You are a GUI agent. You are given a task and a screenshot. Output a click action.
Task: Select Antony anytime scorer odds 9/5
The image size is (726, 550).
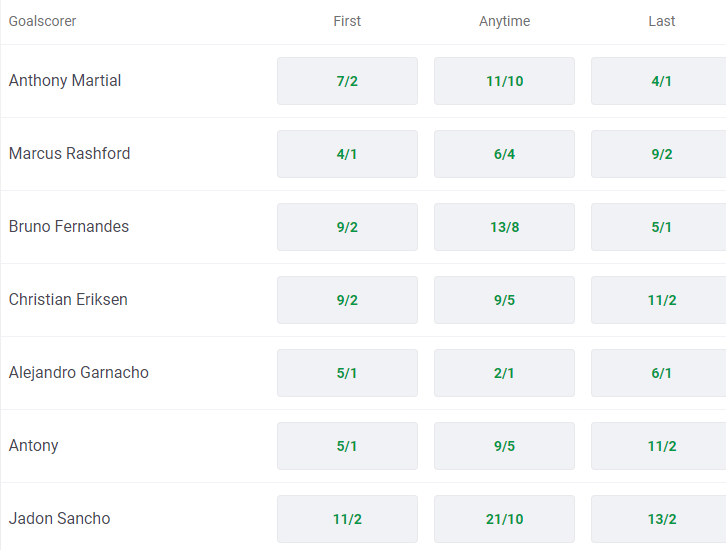coord(504,446)
